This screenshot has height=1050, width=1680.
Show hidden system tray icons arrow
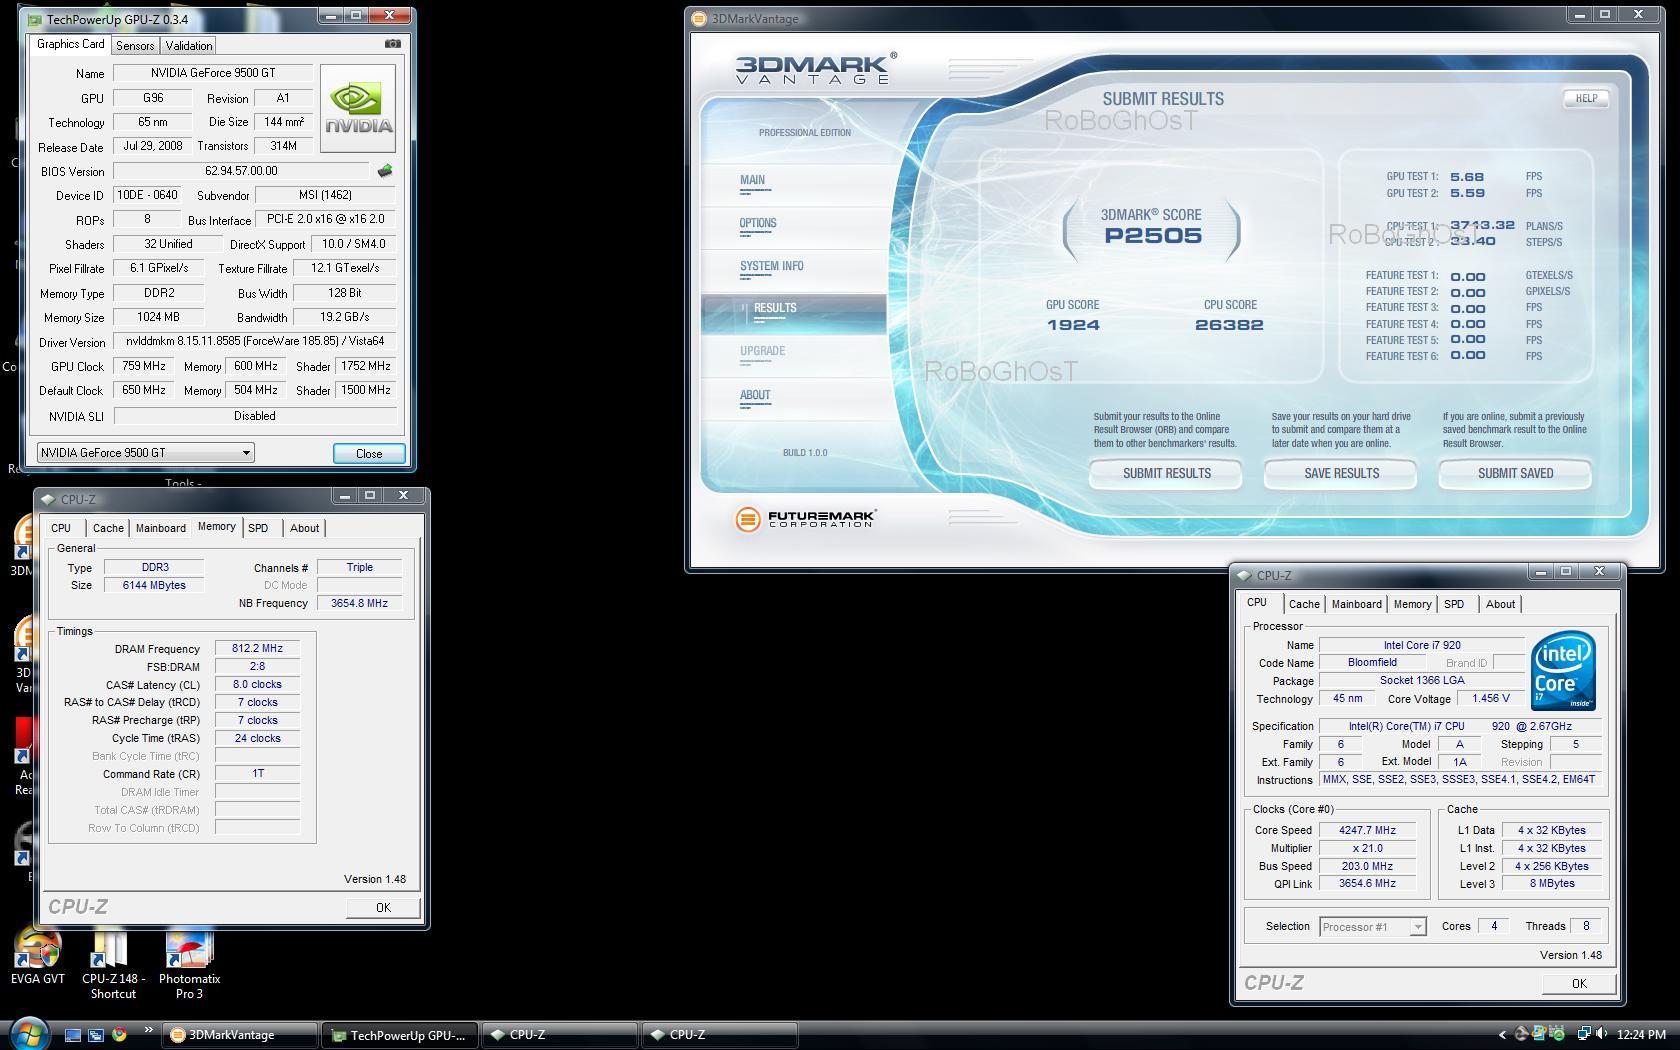(x=1501, y=1035)
